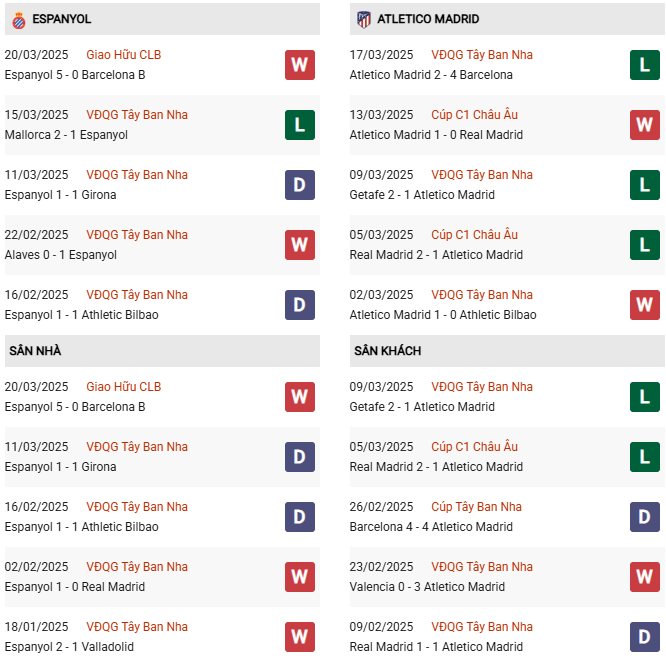
Task: Click L badge for Mallorca 2-1 Espanyol
Action: click(300, 125)
